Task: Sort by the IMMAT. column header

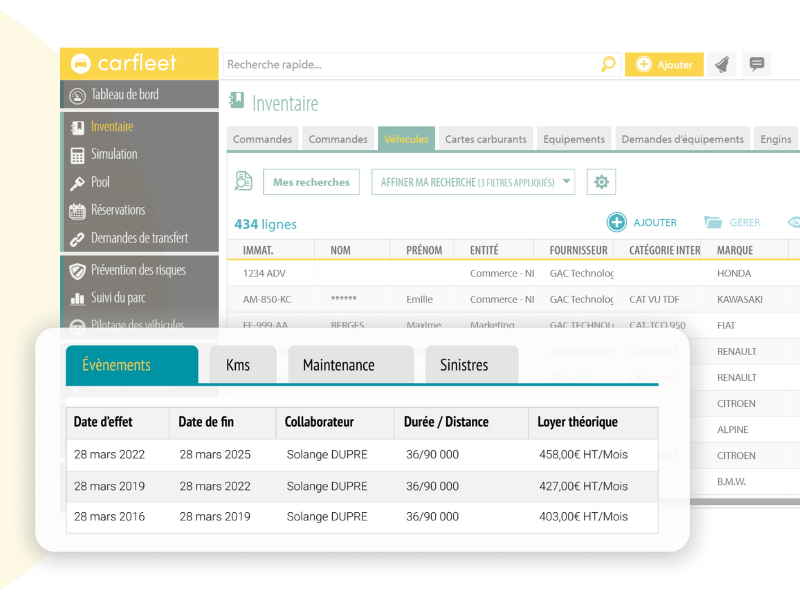Action: [x=258, y=250]
